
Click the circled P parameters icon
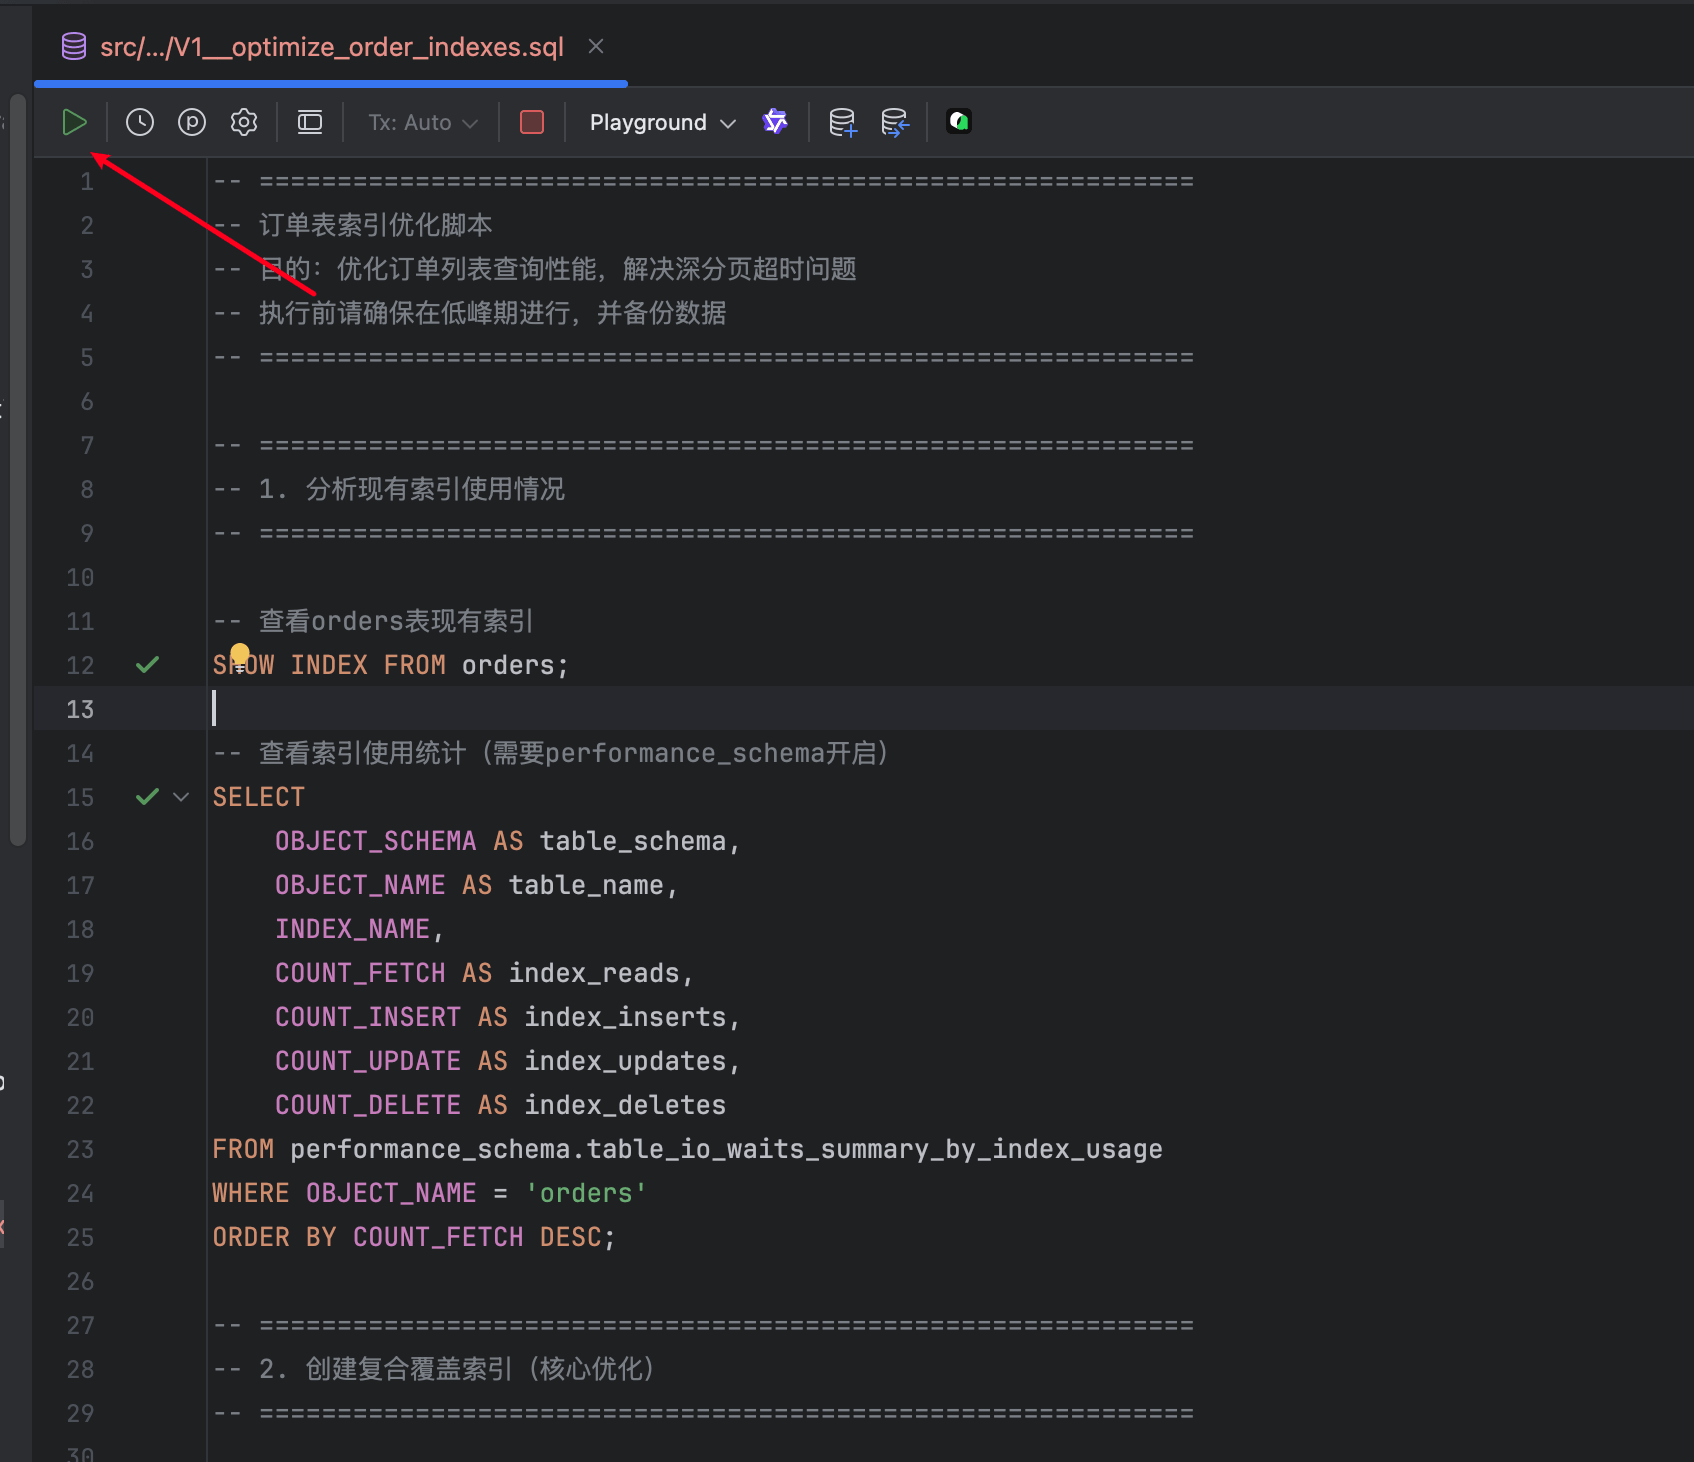pos(192,122)
